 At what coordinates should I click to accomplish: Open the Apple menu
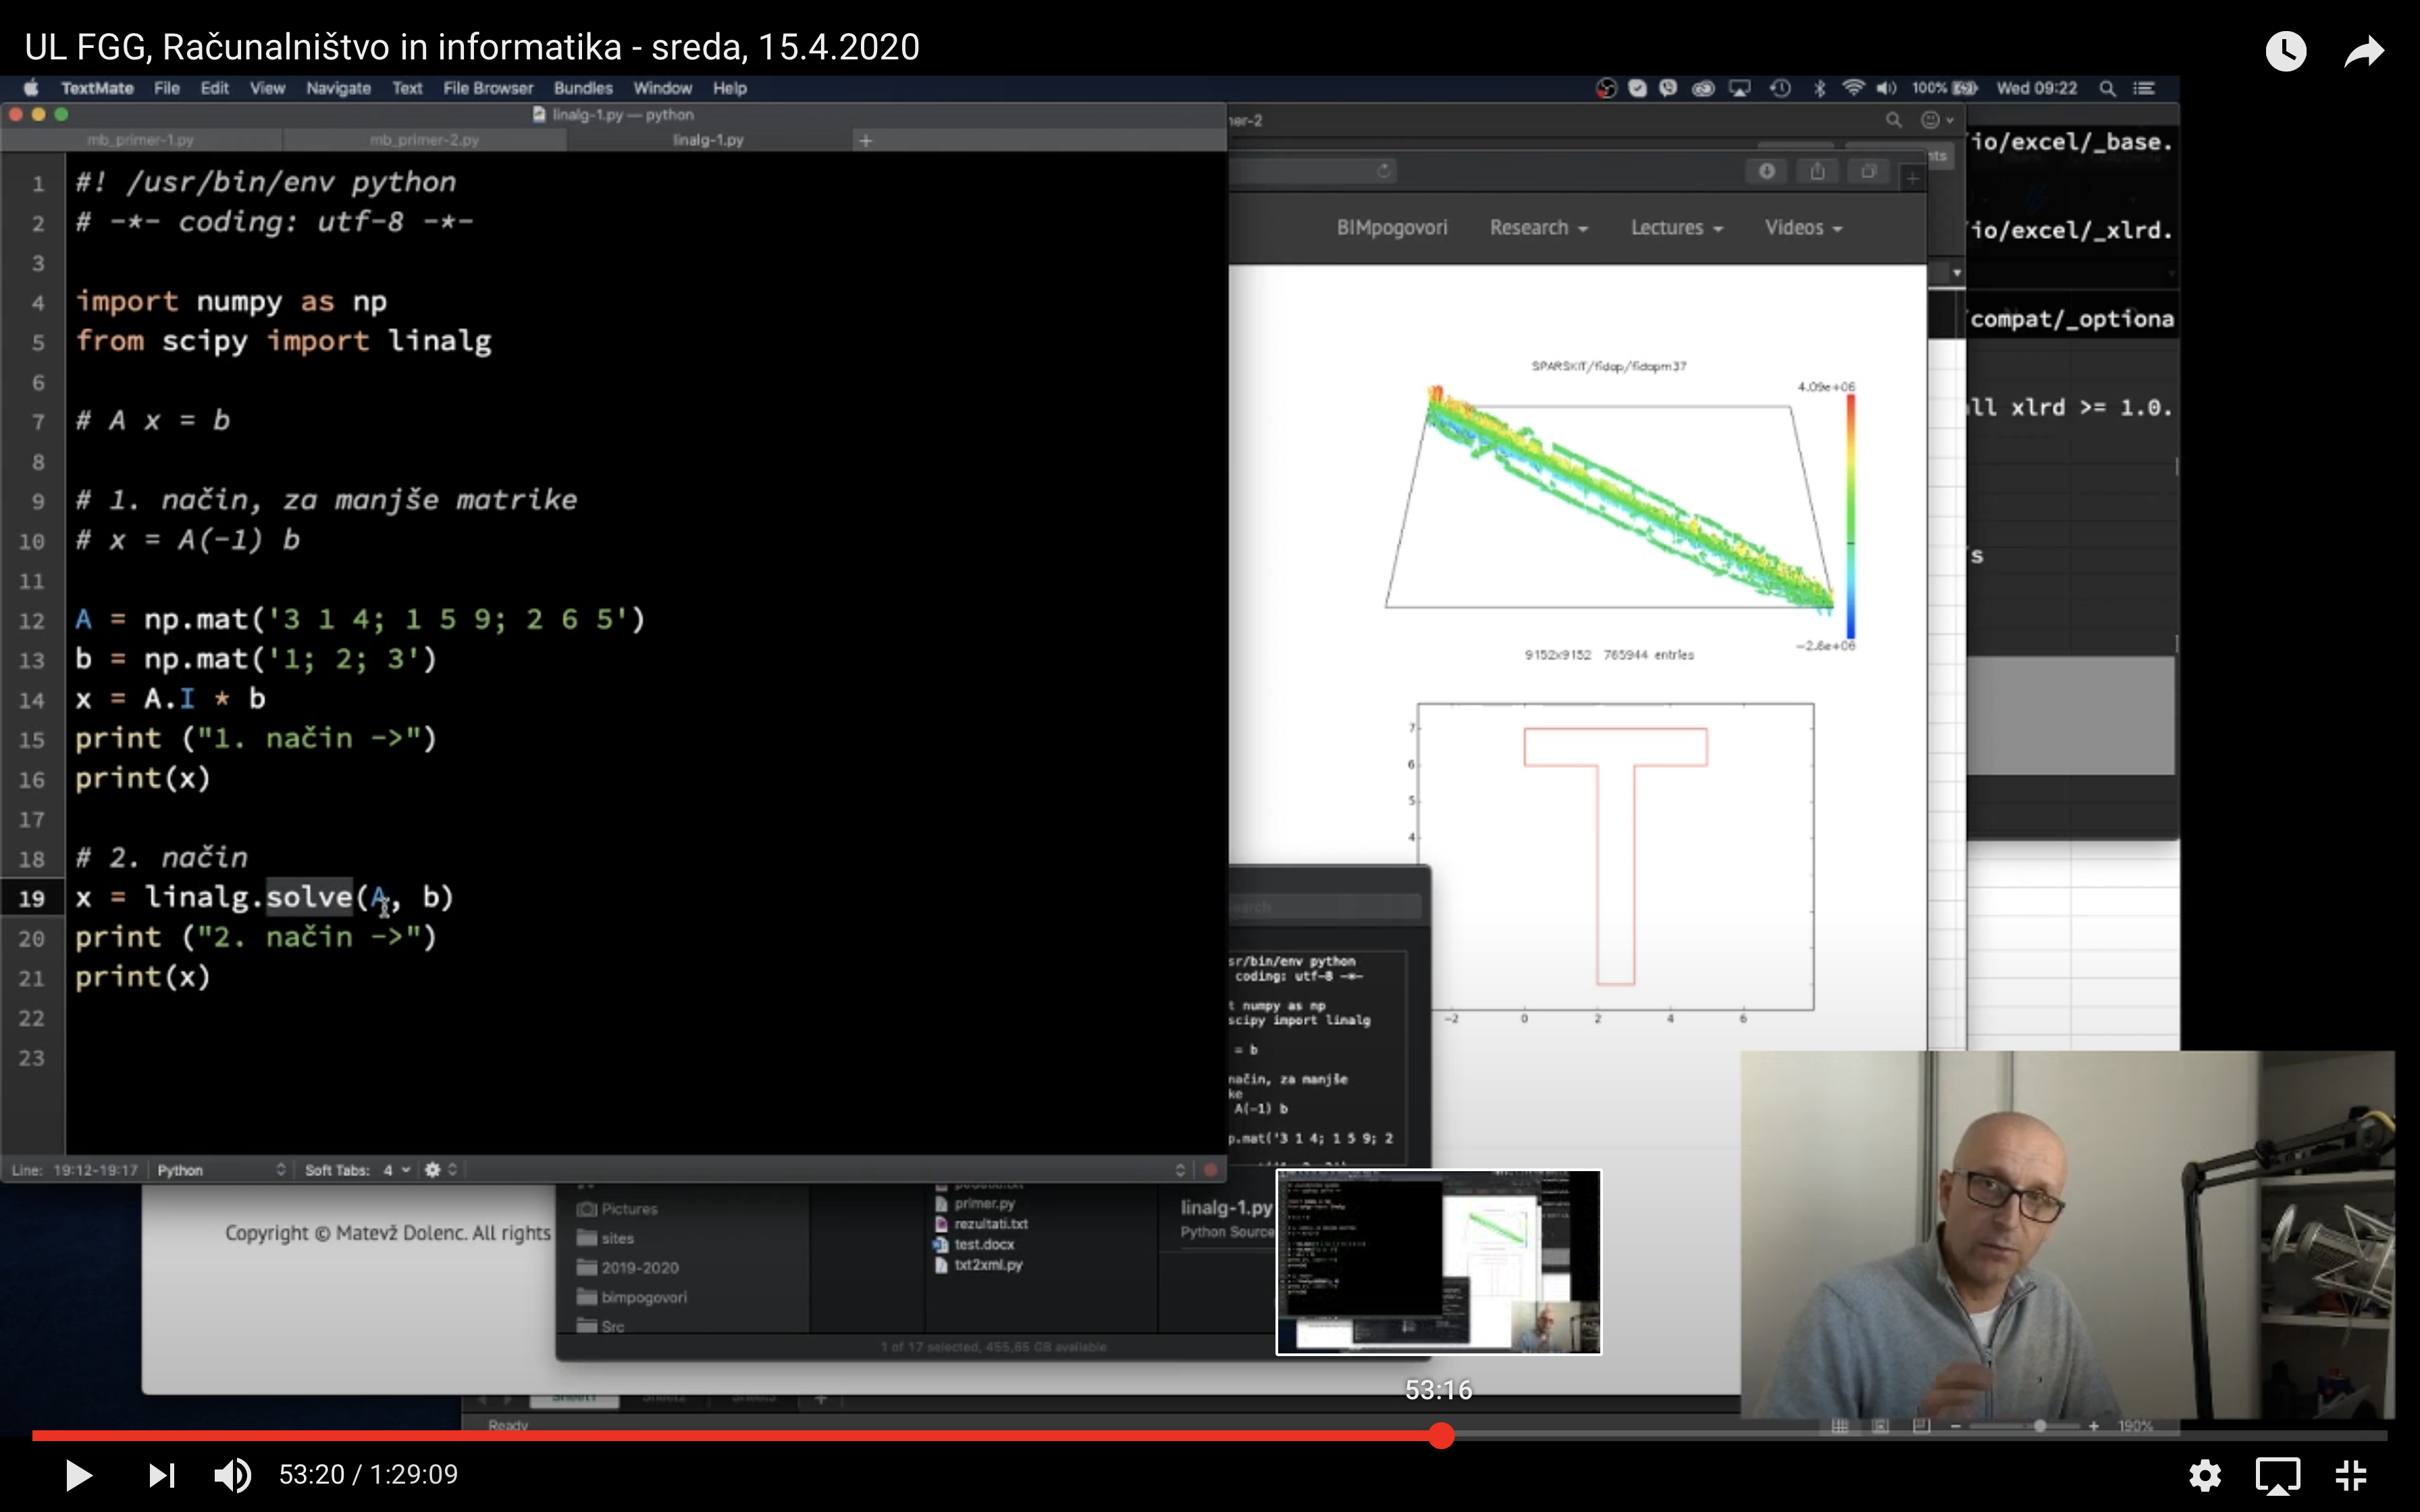(31, 88)
